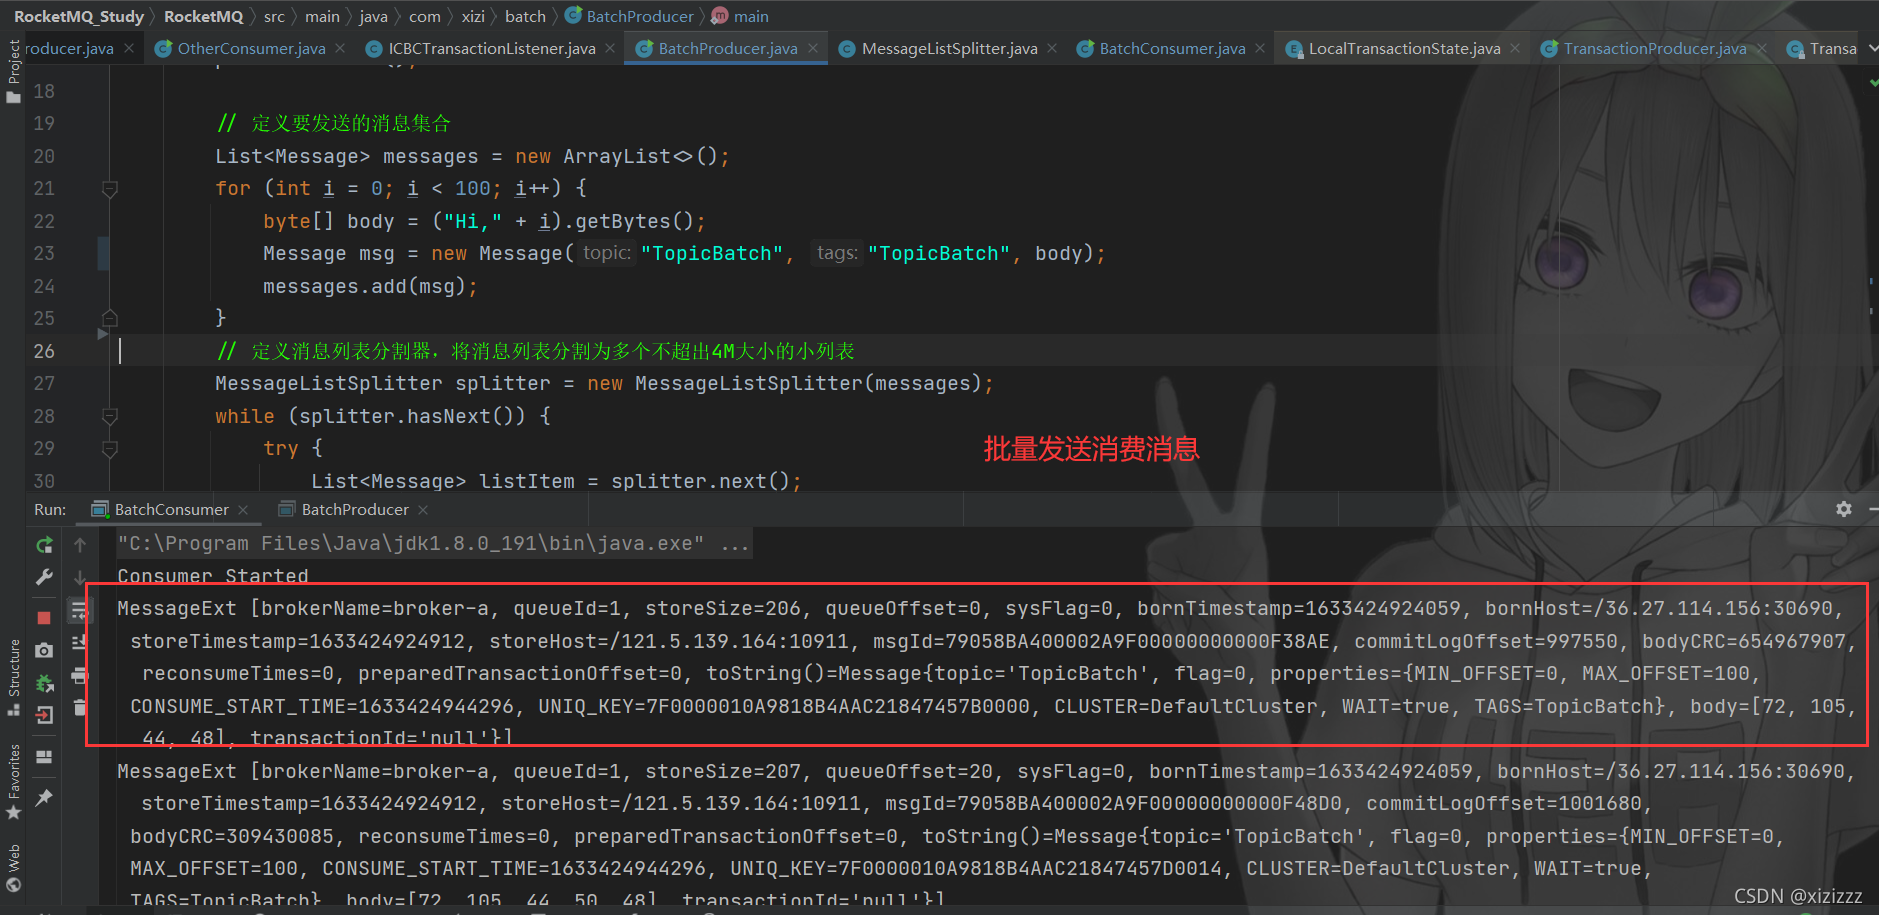Image resolution: width=1879 pixels, height=915 pixels.
Task: Open RocketMQ module in breadcrumb
Action: click(203, 16)
